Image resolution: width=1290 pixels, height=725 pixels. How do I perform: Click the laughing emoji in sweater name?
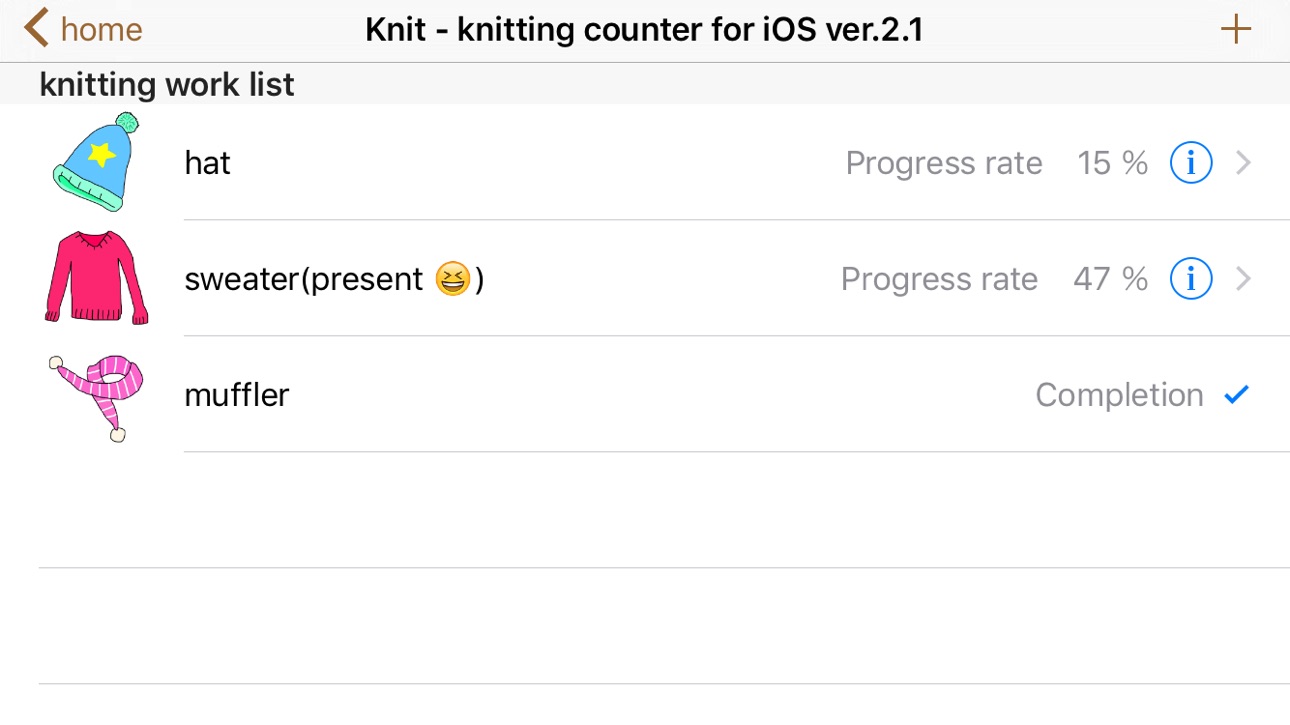click(x=453, y=279)
